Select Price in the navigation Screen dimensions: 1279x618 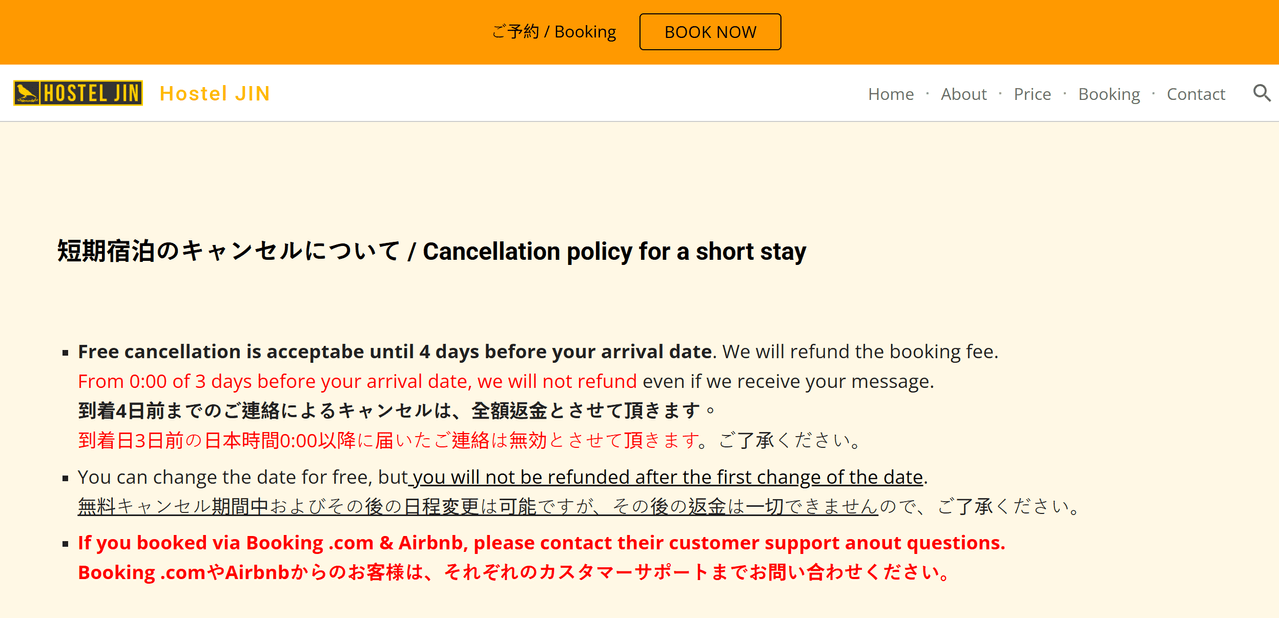(x=1032, y=94)
